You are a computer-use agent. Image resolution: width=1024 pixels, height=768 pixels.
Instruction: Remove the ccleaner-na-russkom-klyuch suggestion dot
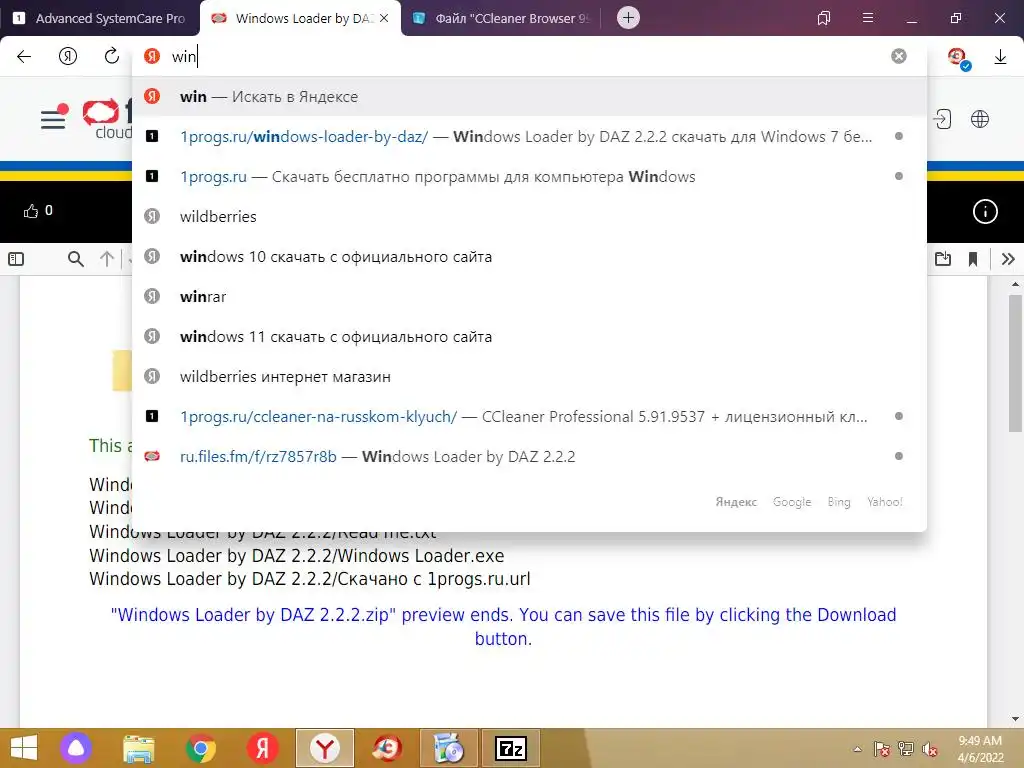click(x=899, y=416)
